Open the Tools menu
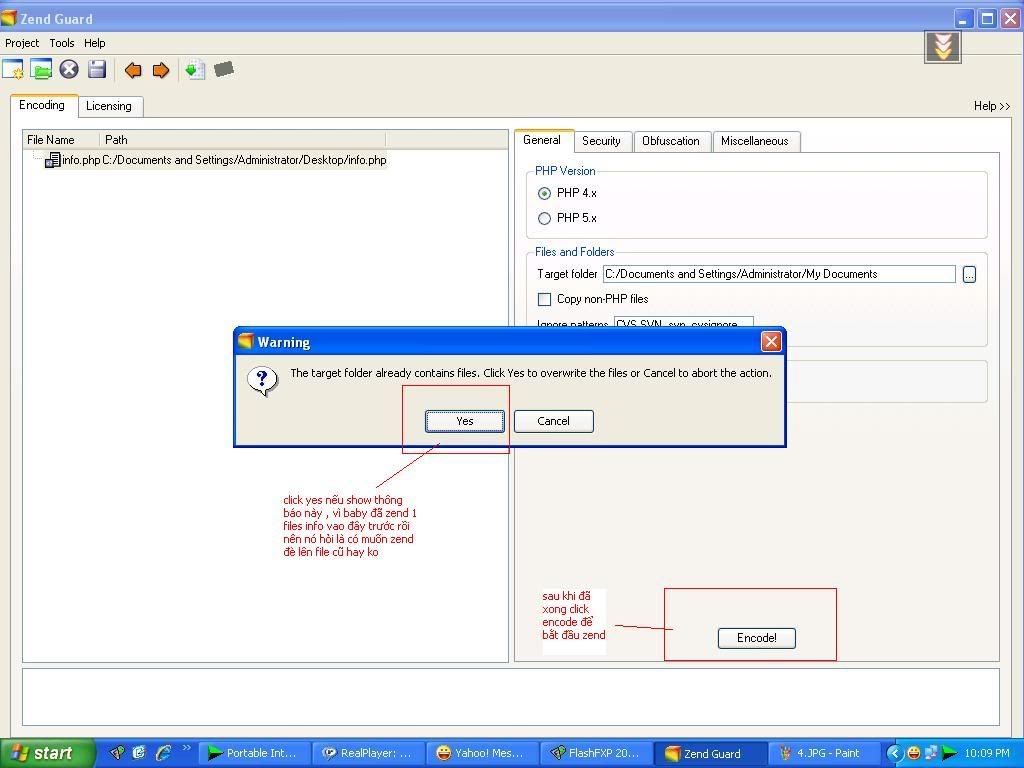This screenshot has width=1024, height=768. [62, 43]
